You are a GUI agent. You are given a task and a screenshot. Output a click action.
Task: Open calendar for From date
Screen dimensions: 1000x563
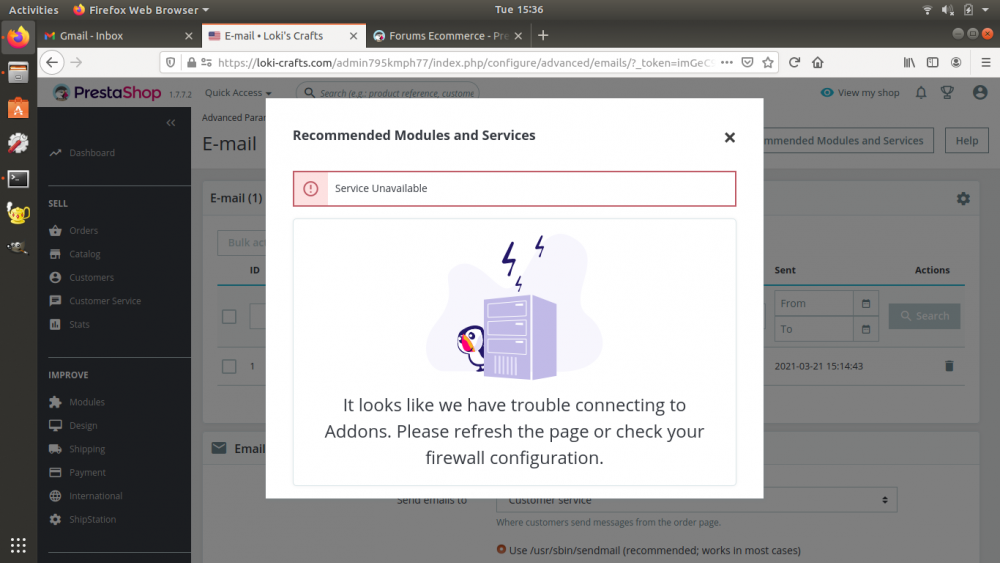coord(865,303)
